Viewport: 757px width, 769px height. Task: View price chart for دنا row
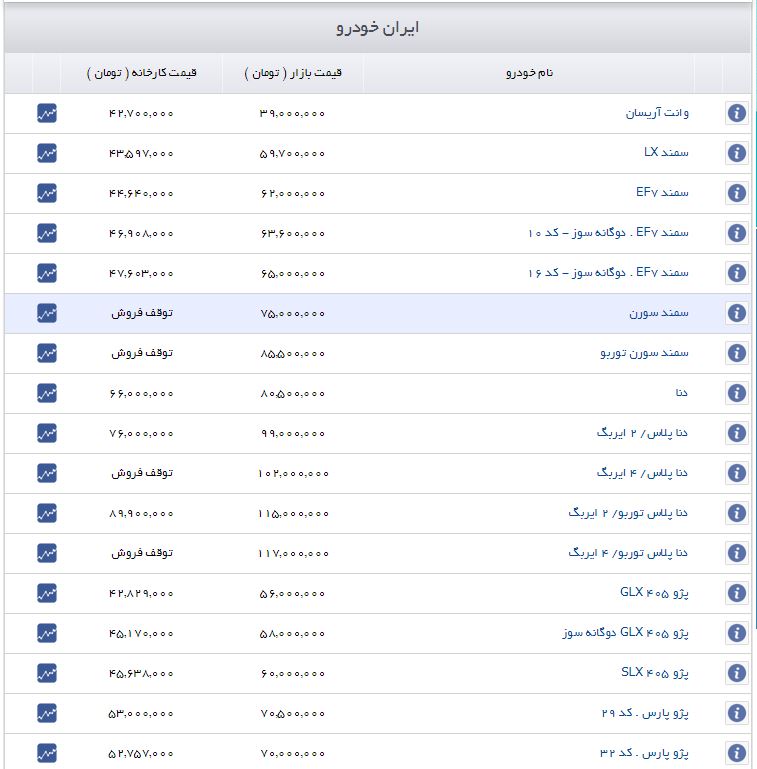[x=47, y=393]
